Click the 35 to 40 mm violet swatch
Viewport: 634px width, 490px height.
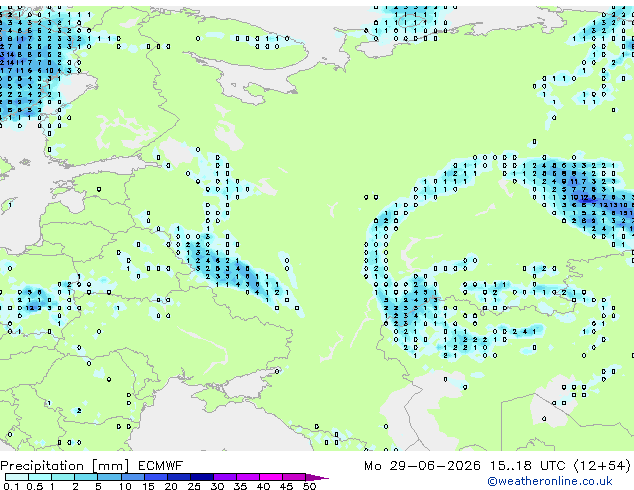point(247,477)
